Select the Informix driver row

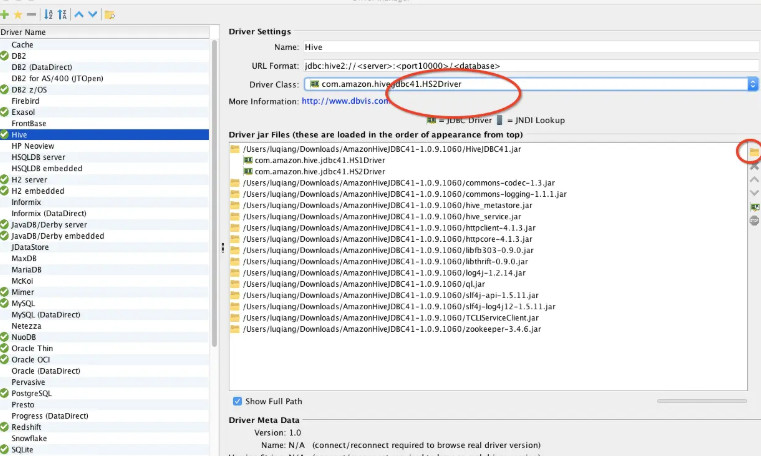(105, 202)
